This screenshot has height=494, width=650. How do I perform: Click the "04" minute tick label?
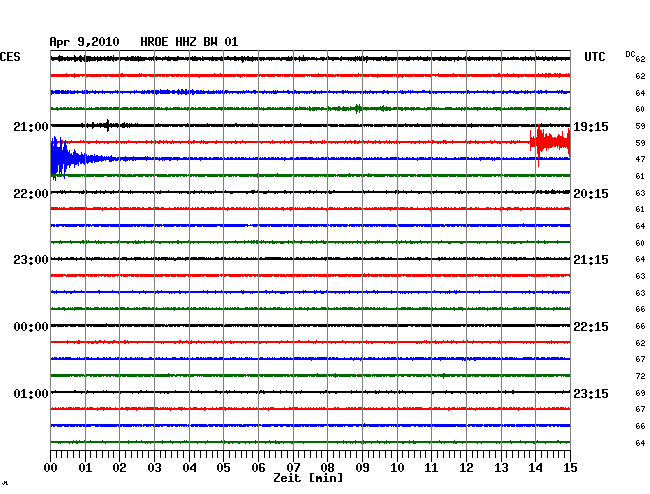tap(189, 467)
